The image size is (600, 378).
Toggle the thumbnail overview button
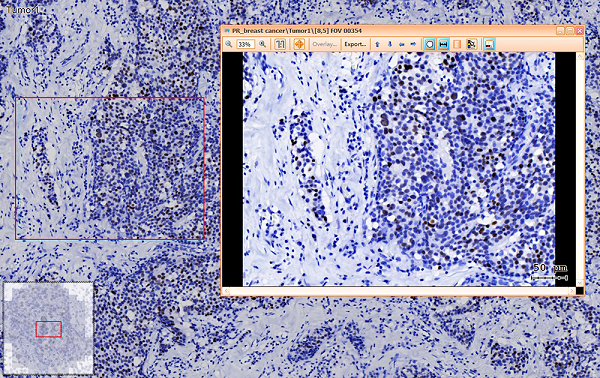click(489, 44)
